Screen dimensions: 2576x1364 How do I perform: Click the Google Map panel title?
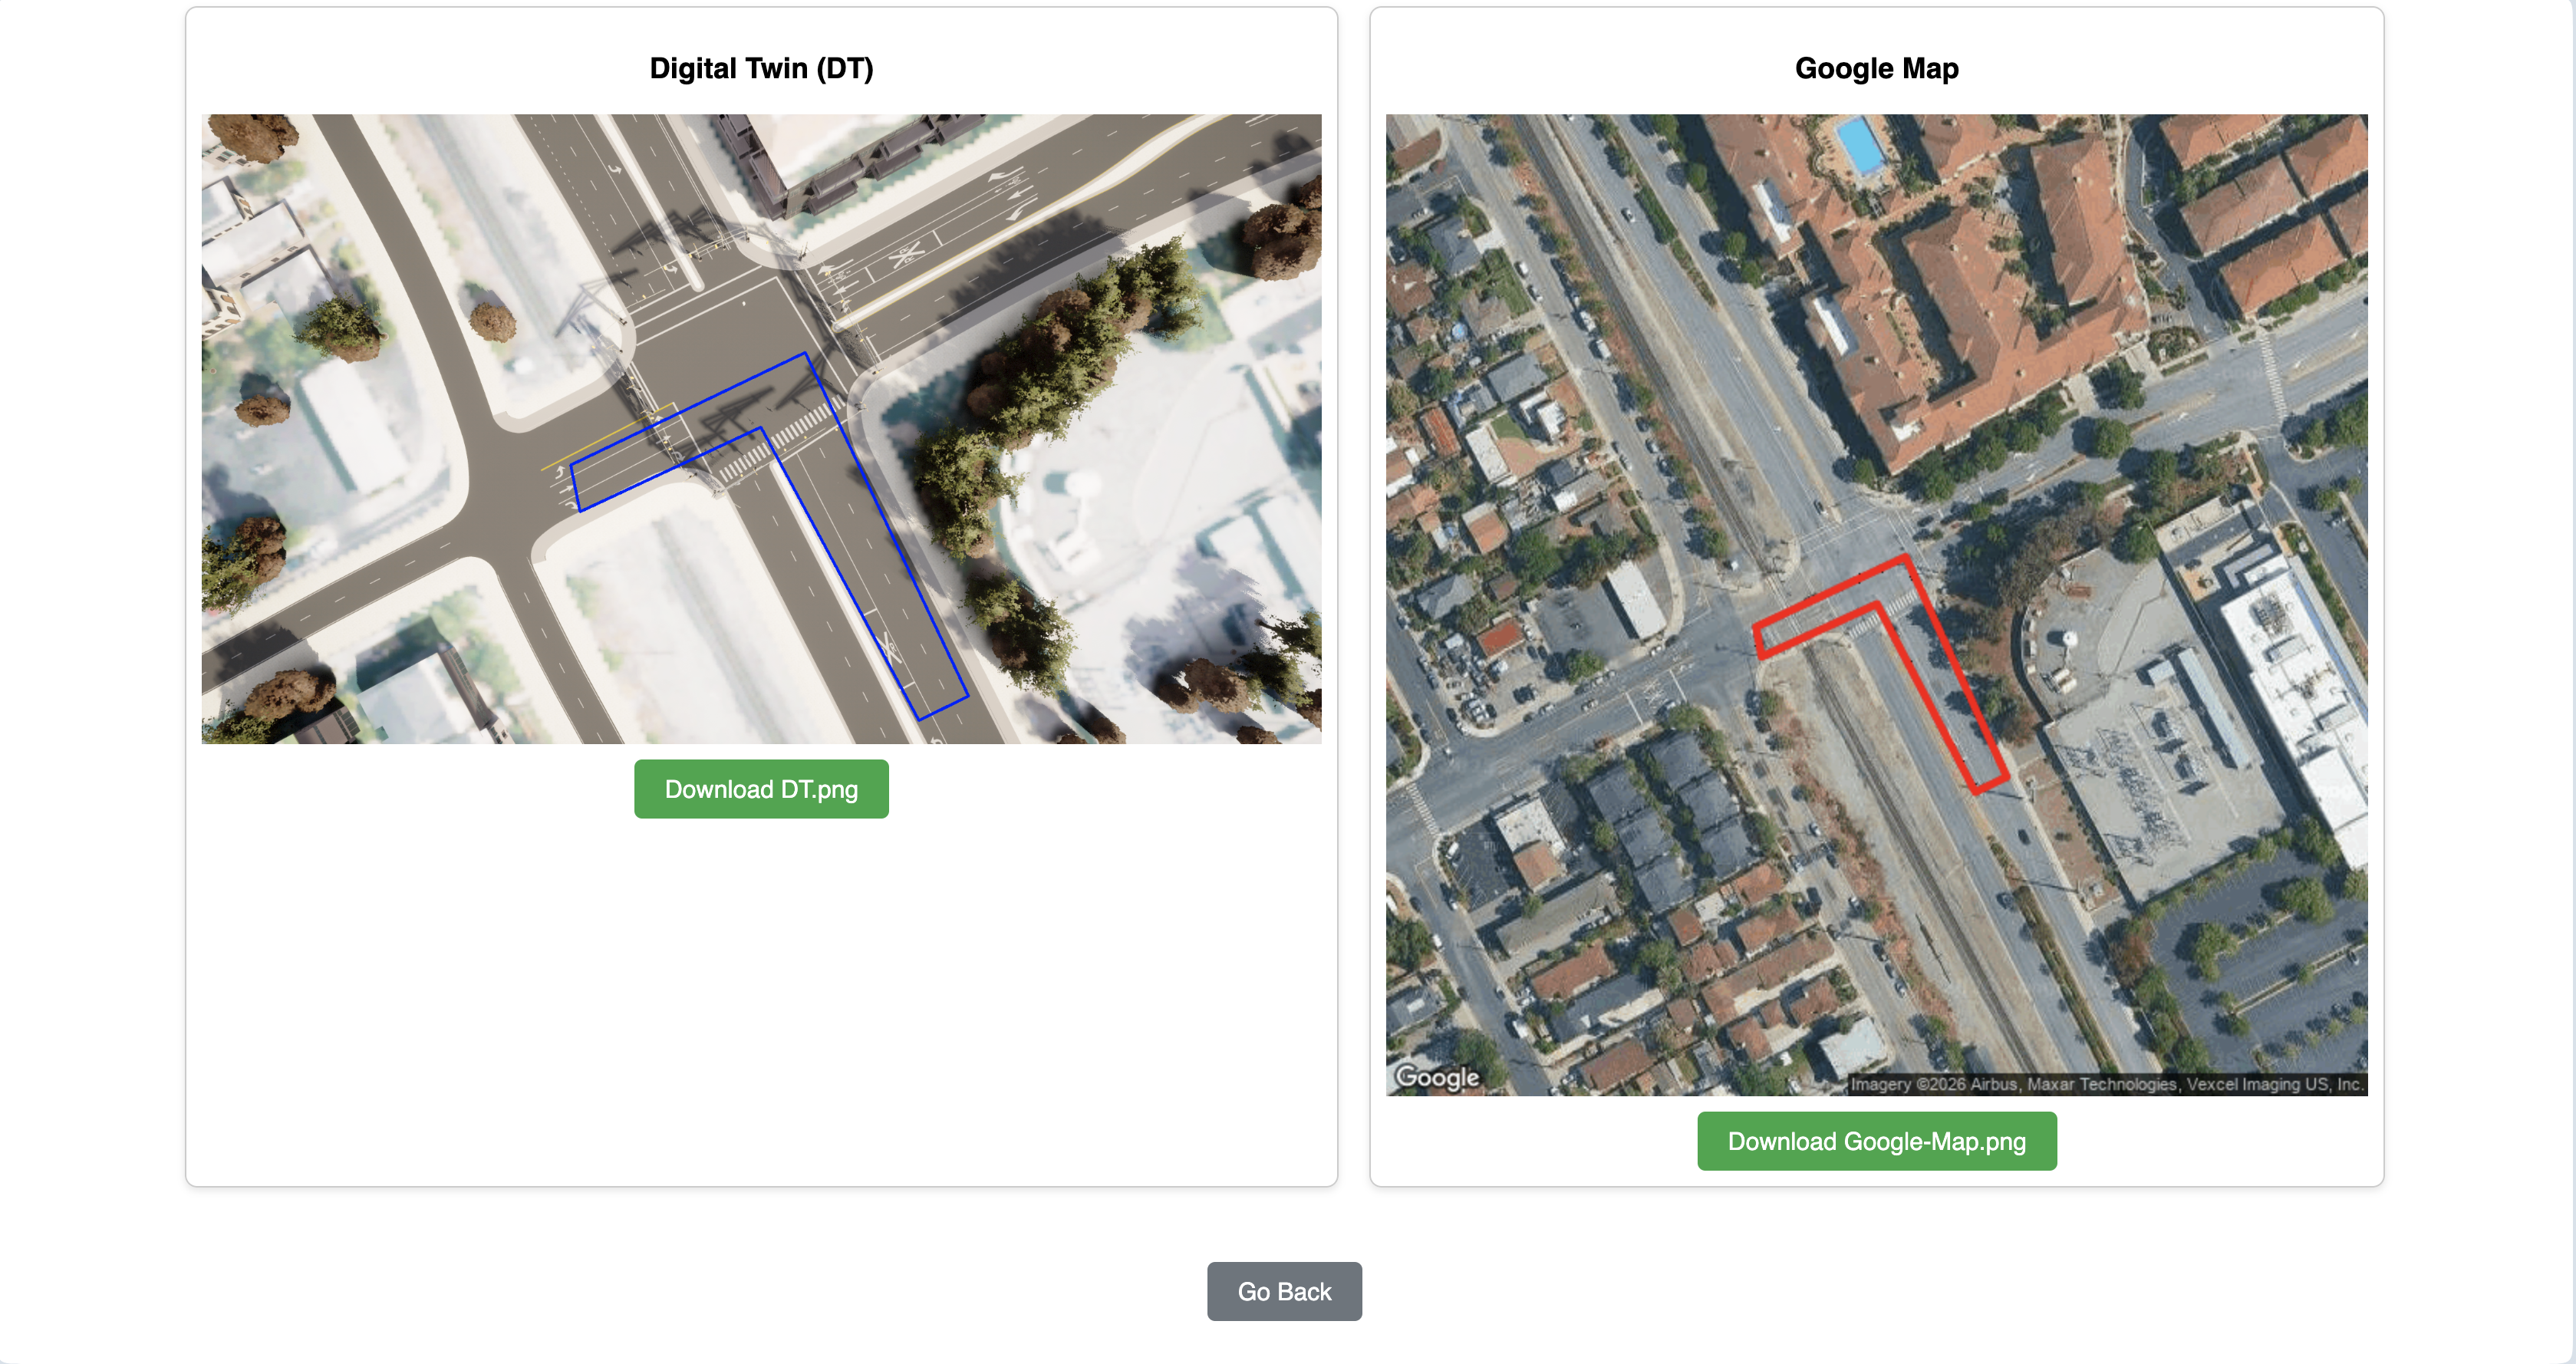(1876, 68)
